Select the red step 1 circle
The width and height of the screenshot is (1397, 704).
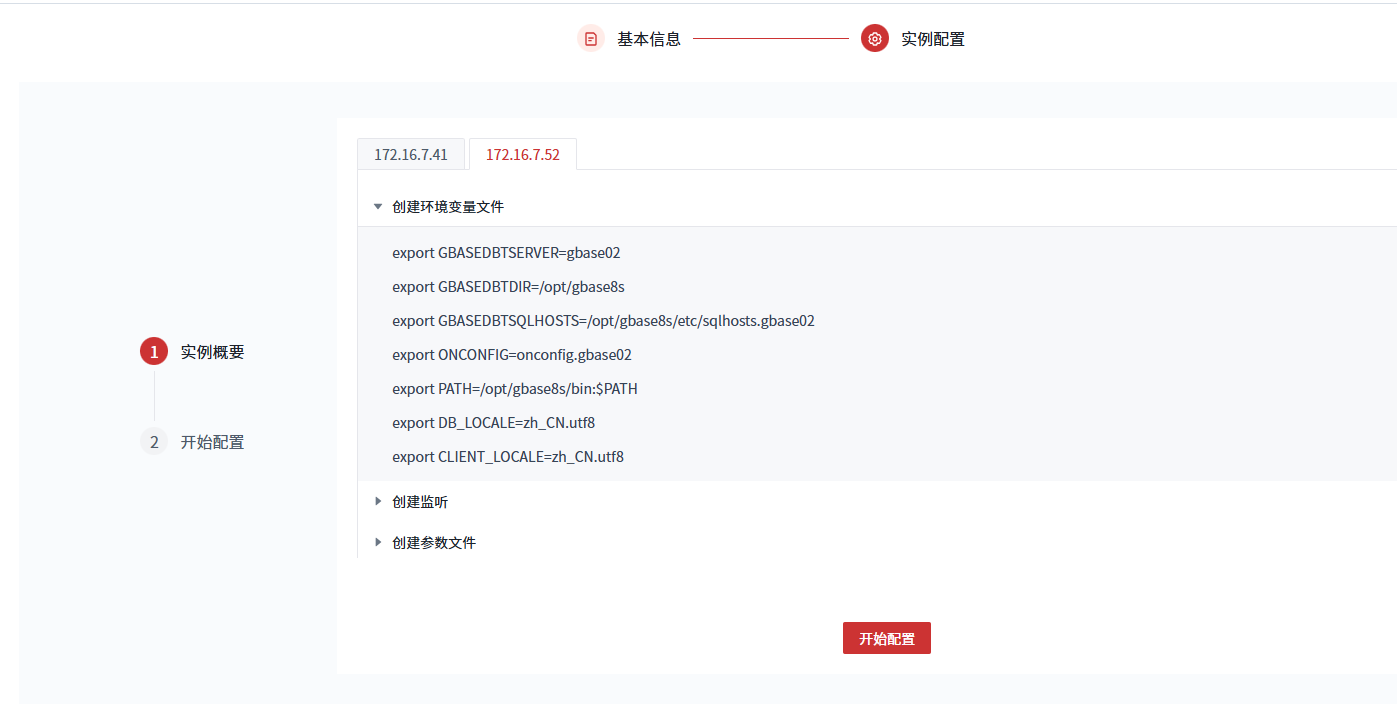pos(154,352)
